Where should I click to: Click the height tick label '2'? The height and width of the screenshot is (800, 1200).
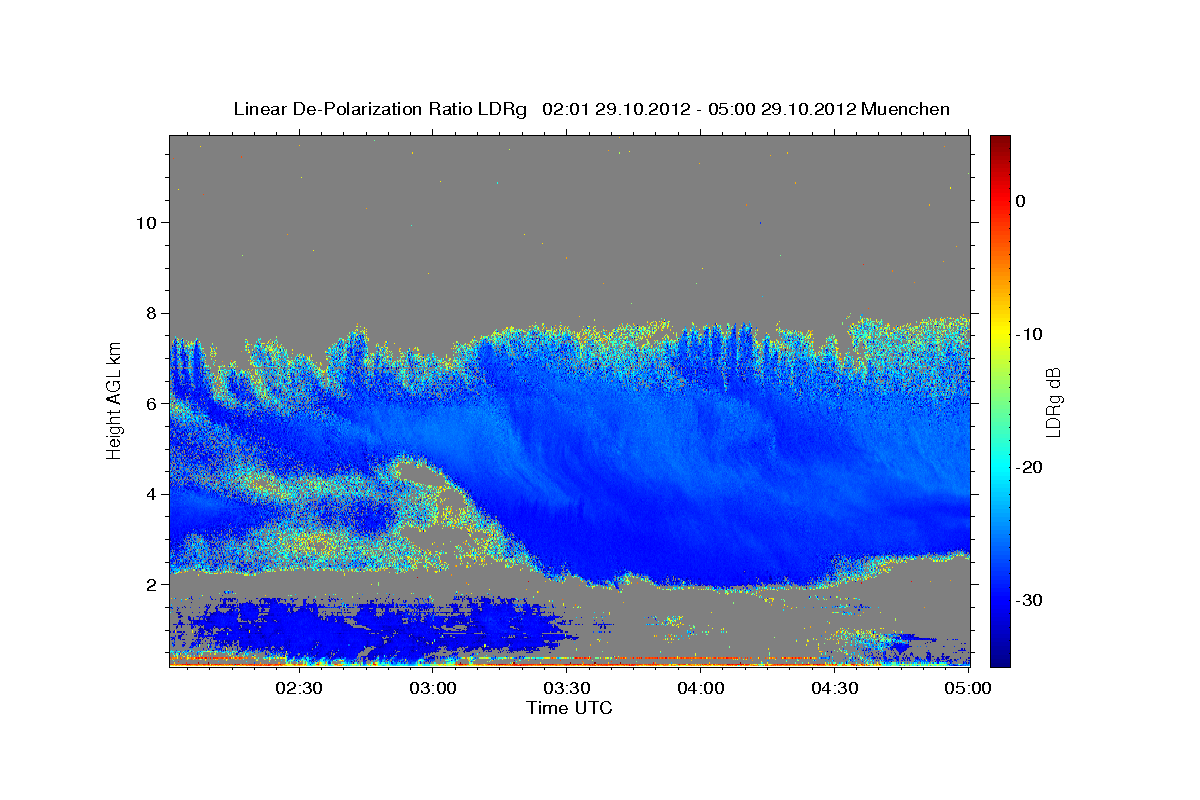click(150, 584)
